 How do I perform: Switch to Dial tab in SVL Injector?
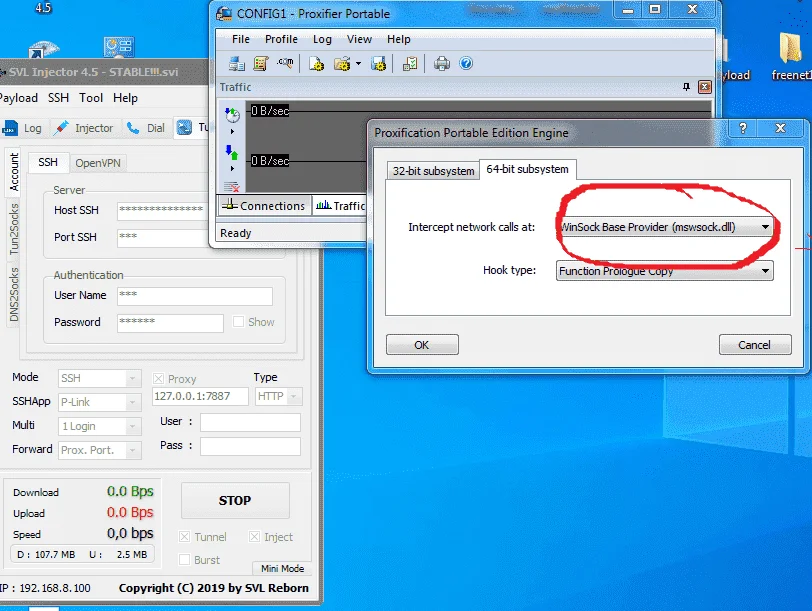[x=147, y=128]
